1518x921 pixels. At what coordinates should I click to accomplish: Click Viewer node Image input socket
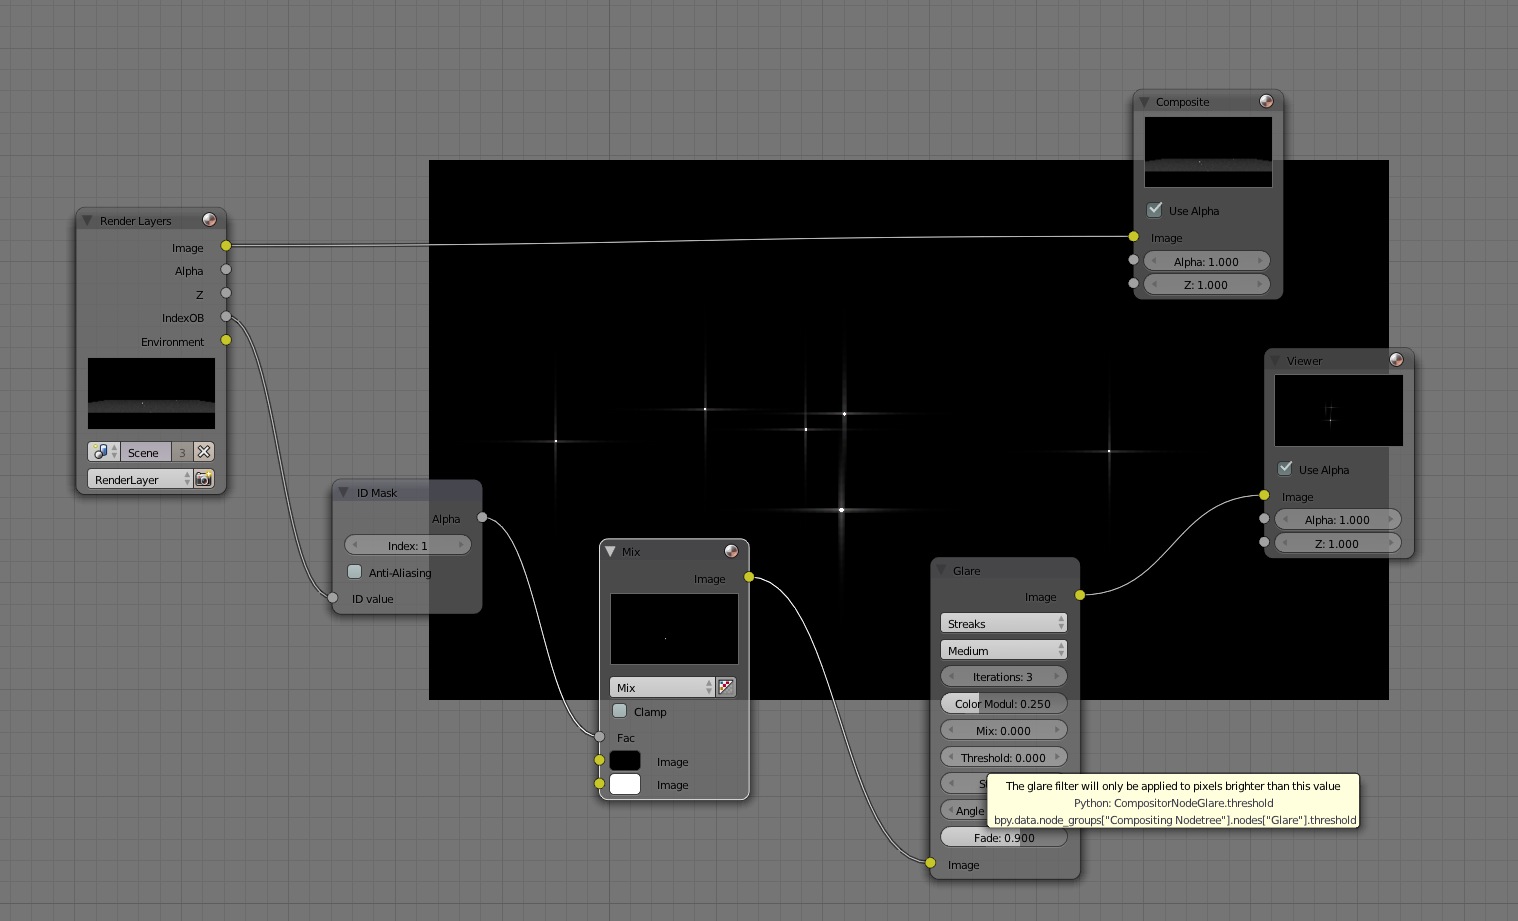(1264, 496)
